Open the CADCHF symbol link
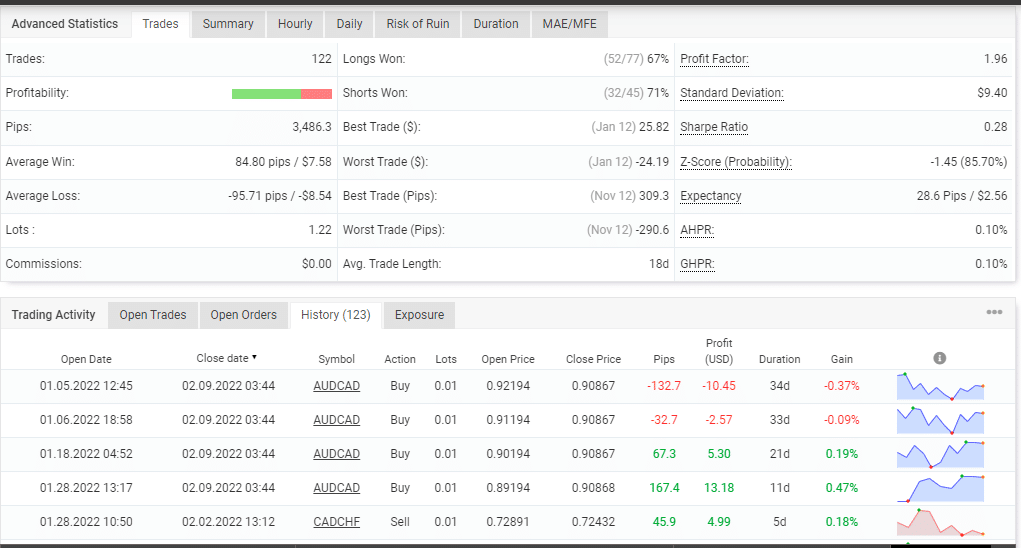Screen dimensions: 1021x548 coord(336,522)
